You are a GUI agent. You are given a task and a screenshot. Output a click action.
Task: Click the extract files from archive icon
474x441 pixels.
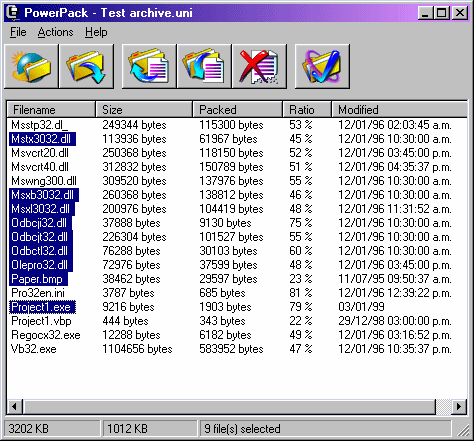[204, 66]
